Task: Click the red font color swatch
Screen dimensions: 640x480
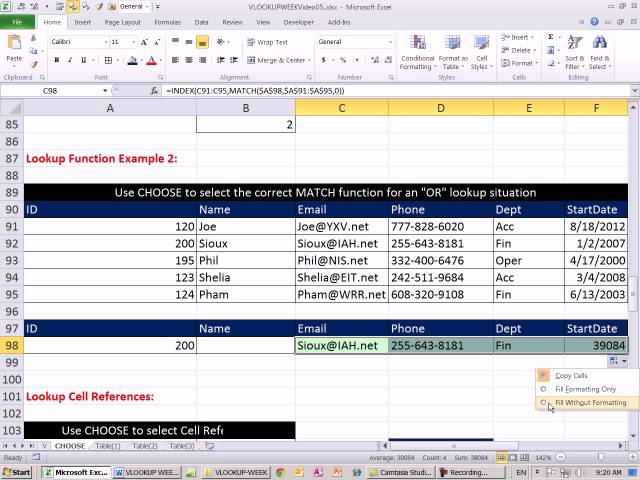Action: point(151,60)
